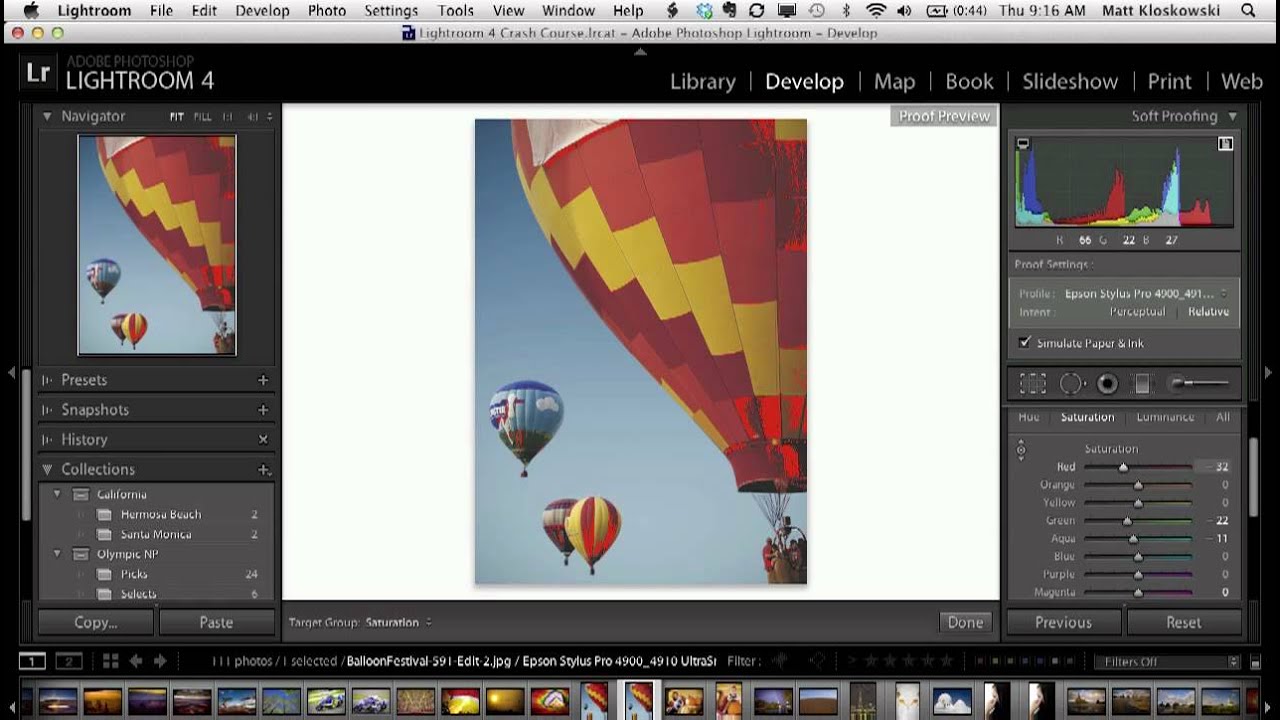Screen dimensions: 1280x720
Task: Select the Spot Removal tool
Action: [x=1072, y=383]
